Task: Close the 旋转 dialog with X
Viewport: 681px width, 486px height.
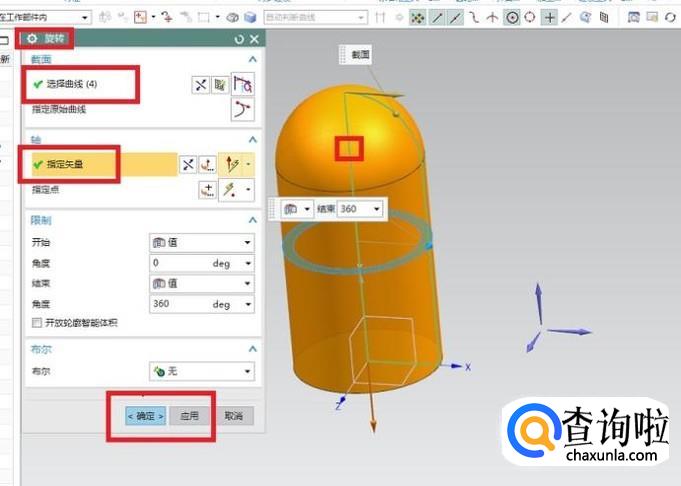Action: click(255, 40)
